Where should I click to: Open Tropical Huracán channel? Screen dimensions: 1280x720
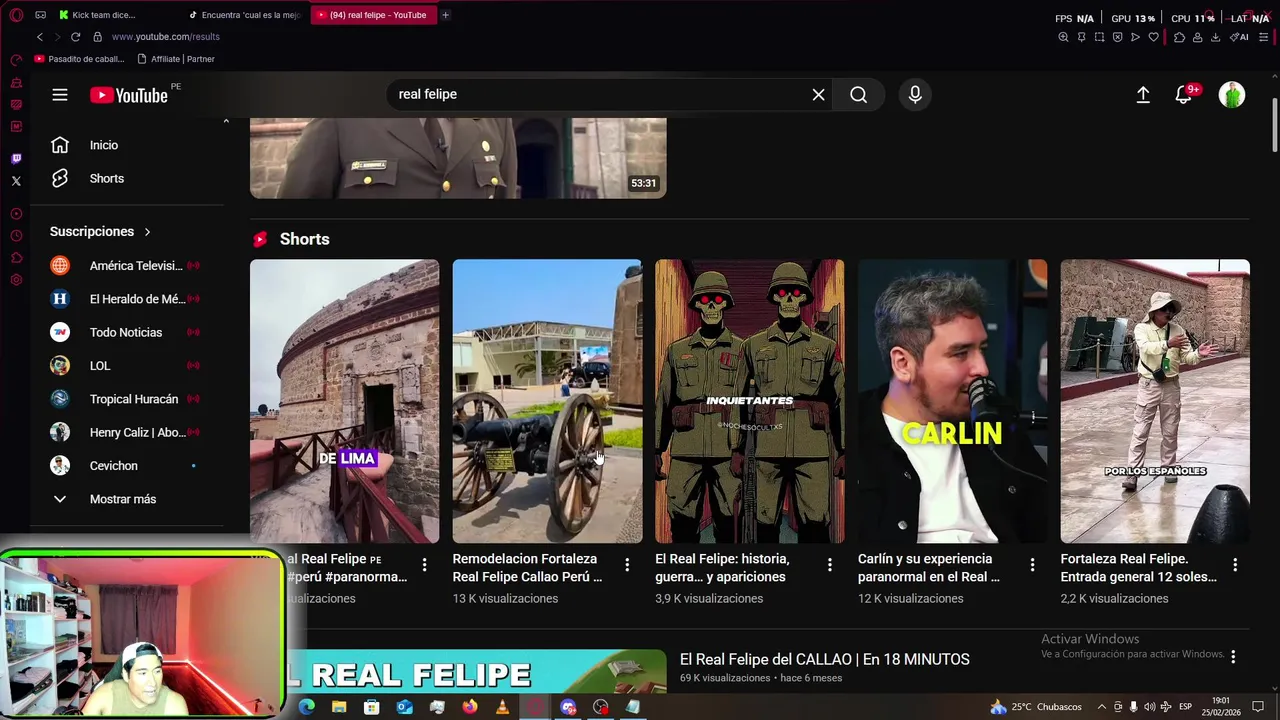click(x=125, y=399)
